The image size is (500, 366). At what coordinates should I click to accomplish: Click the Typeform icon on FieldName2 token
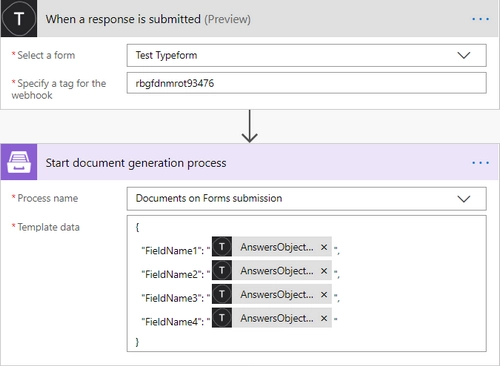[x=222, y=270]
